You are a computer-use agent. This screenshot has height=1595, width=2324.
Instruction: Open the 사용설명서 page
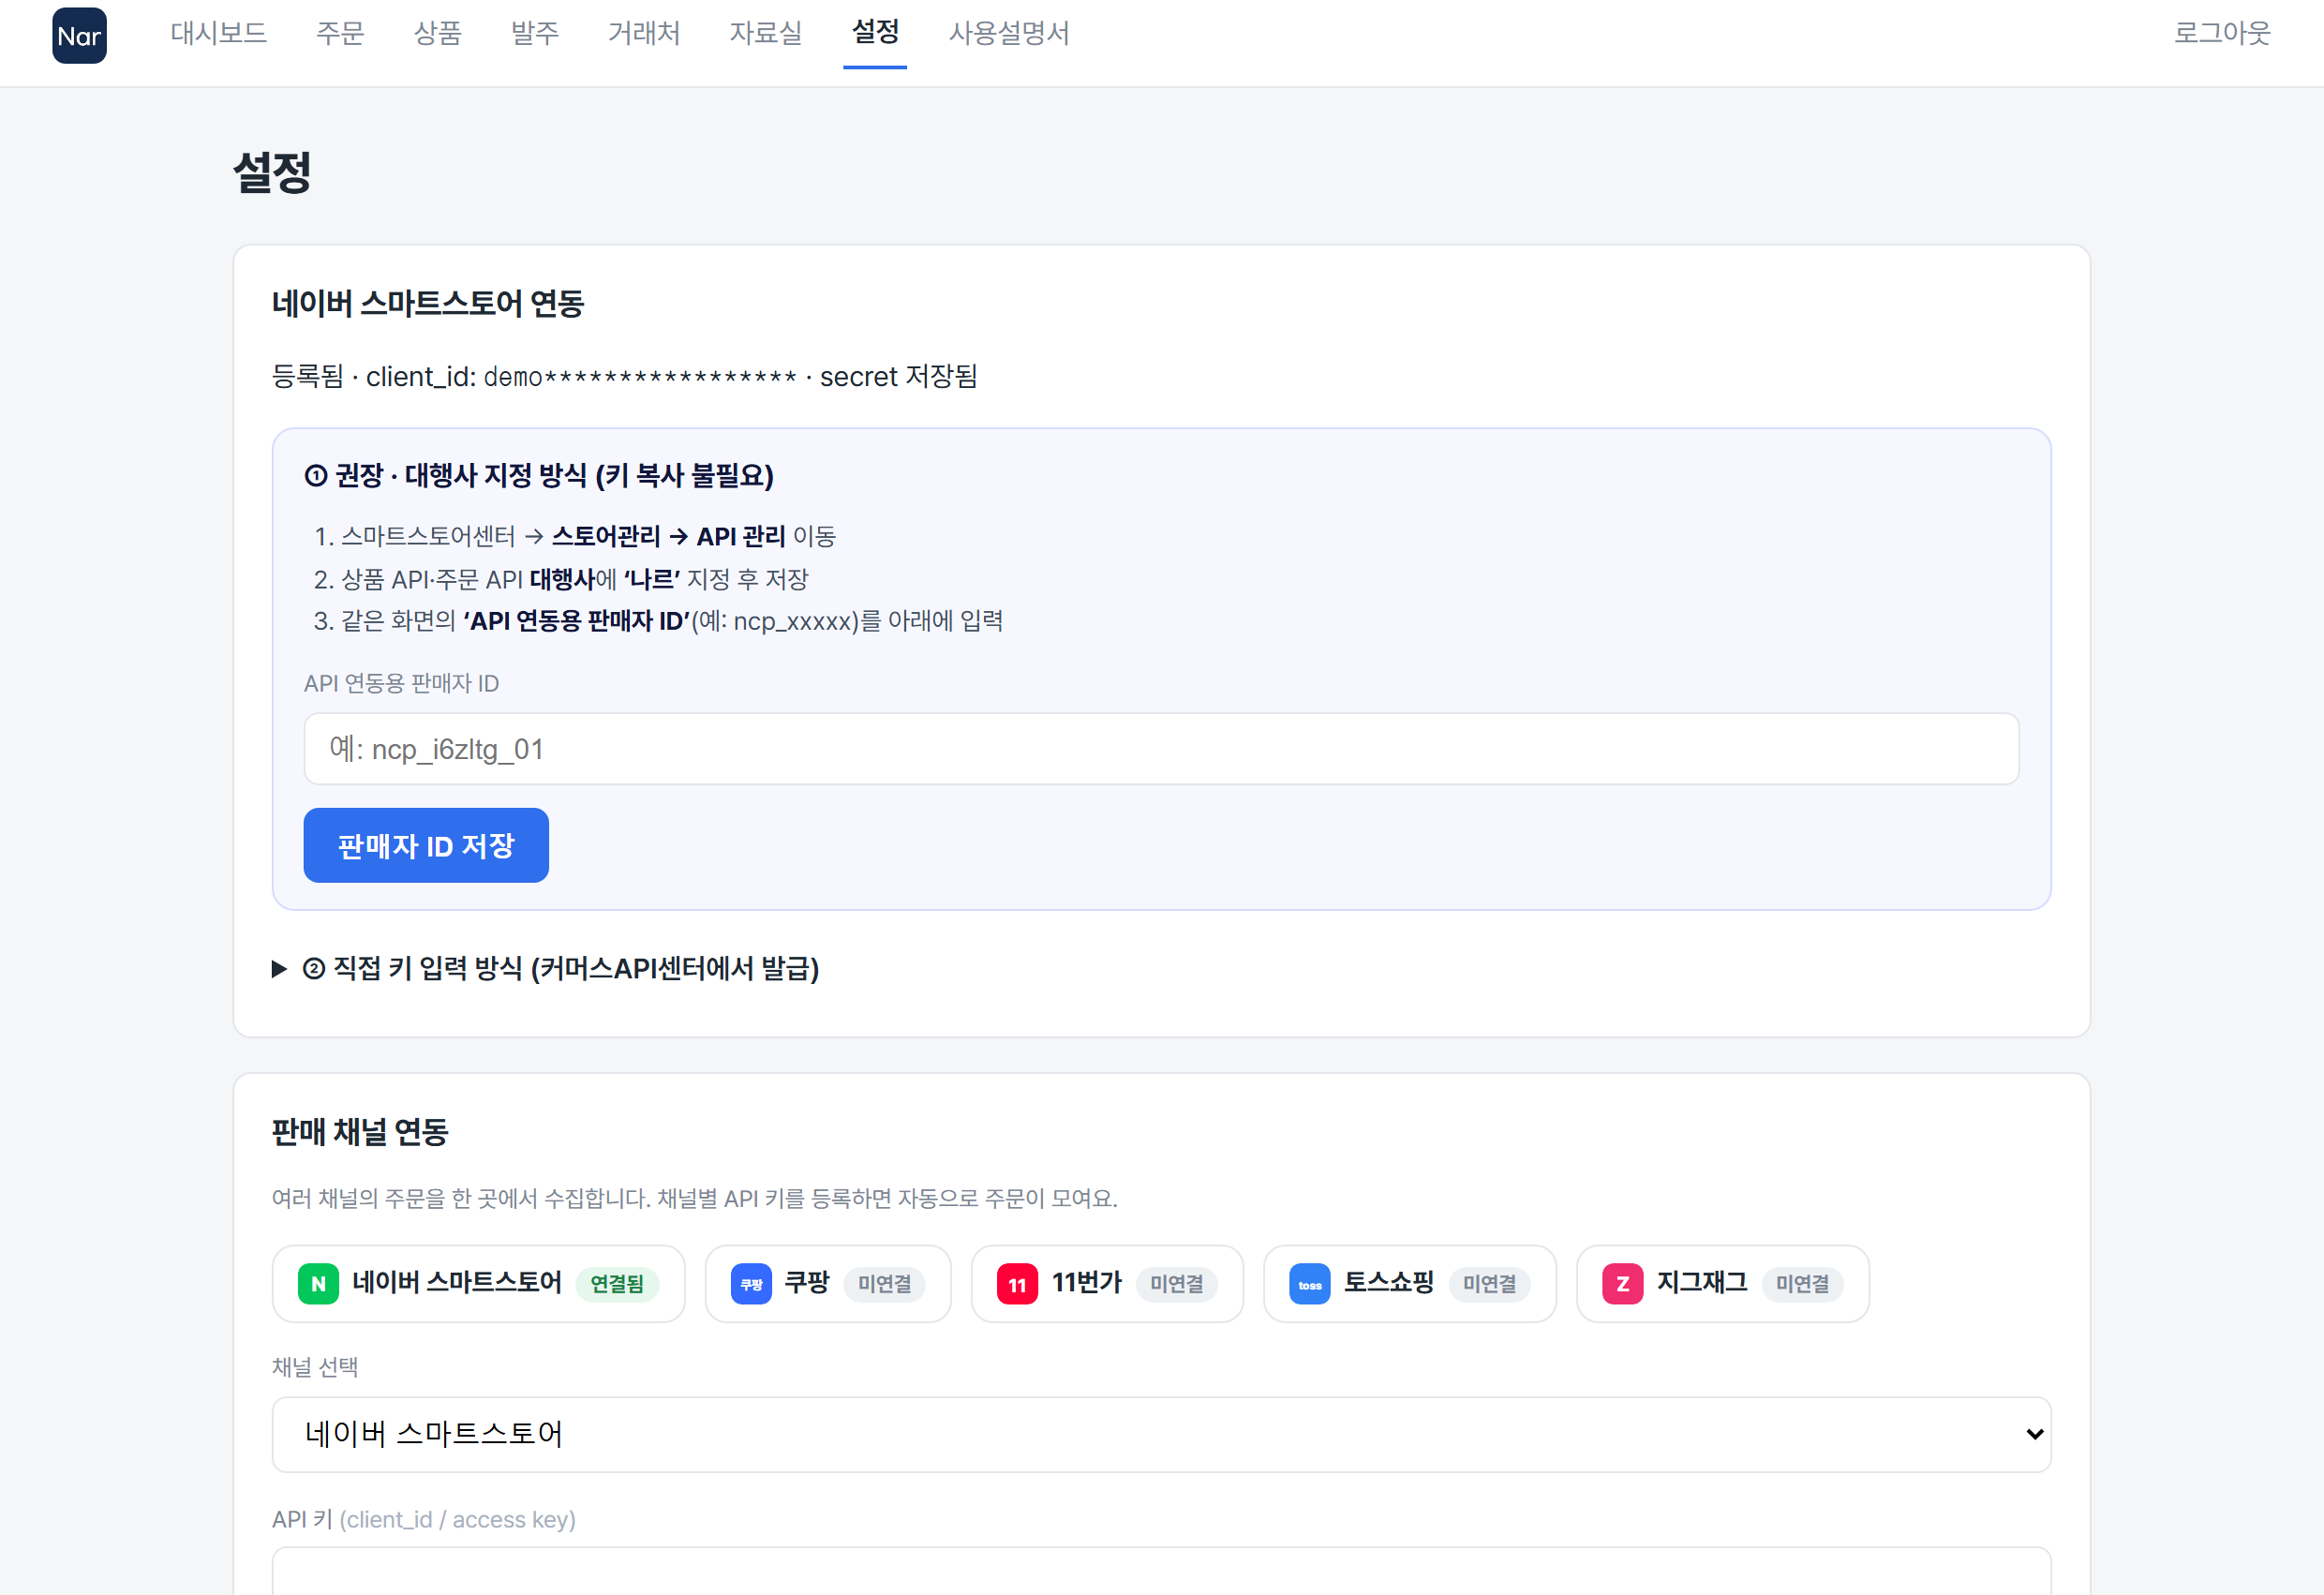pyautogui.click(x=1009, y=33)
